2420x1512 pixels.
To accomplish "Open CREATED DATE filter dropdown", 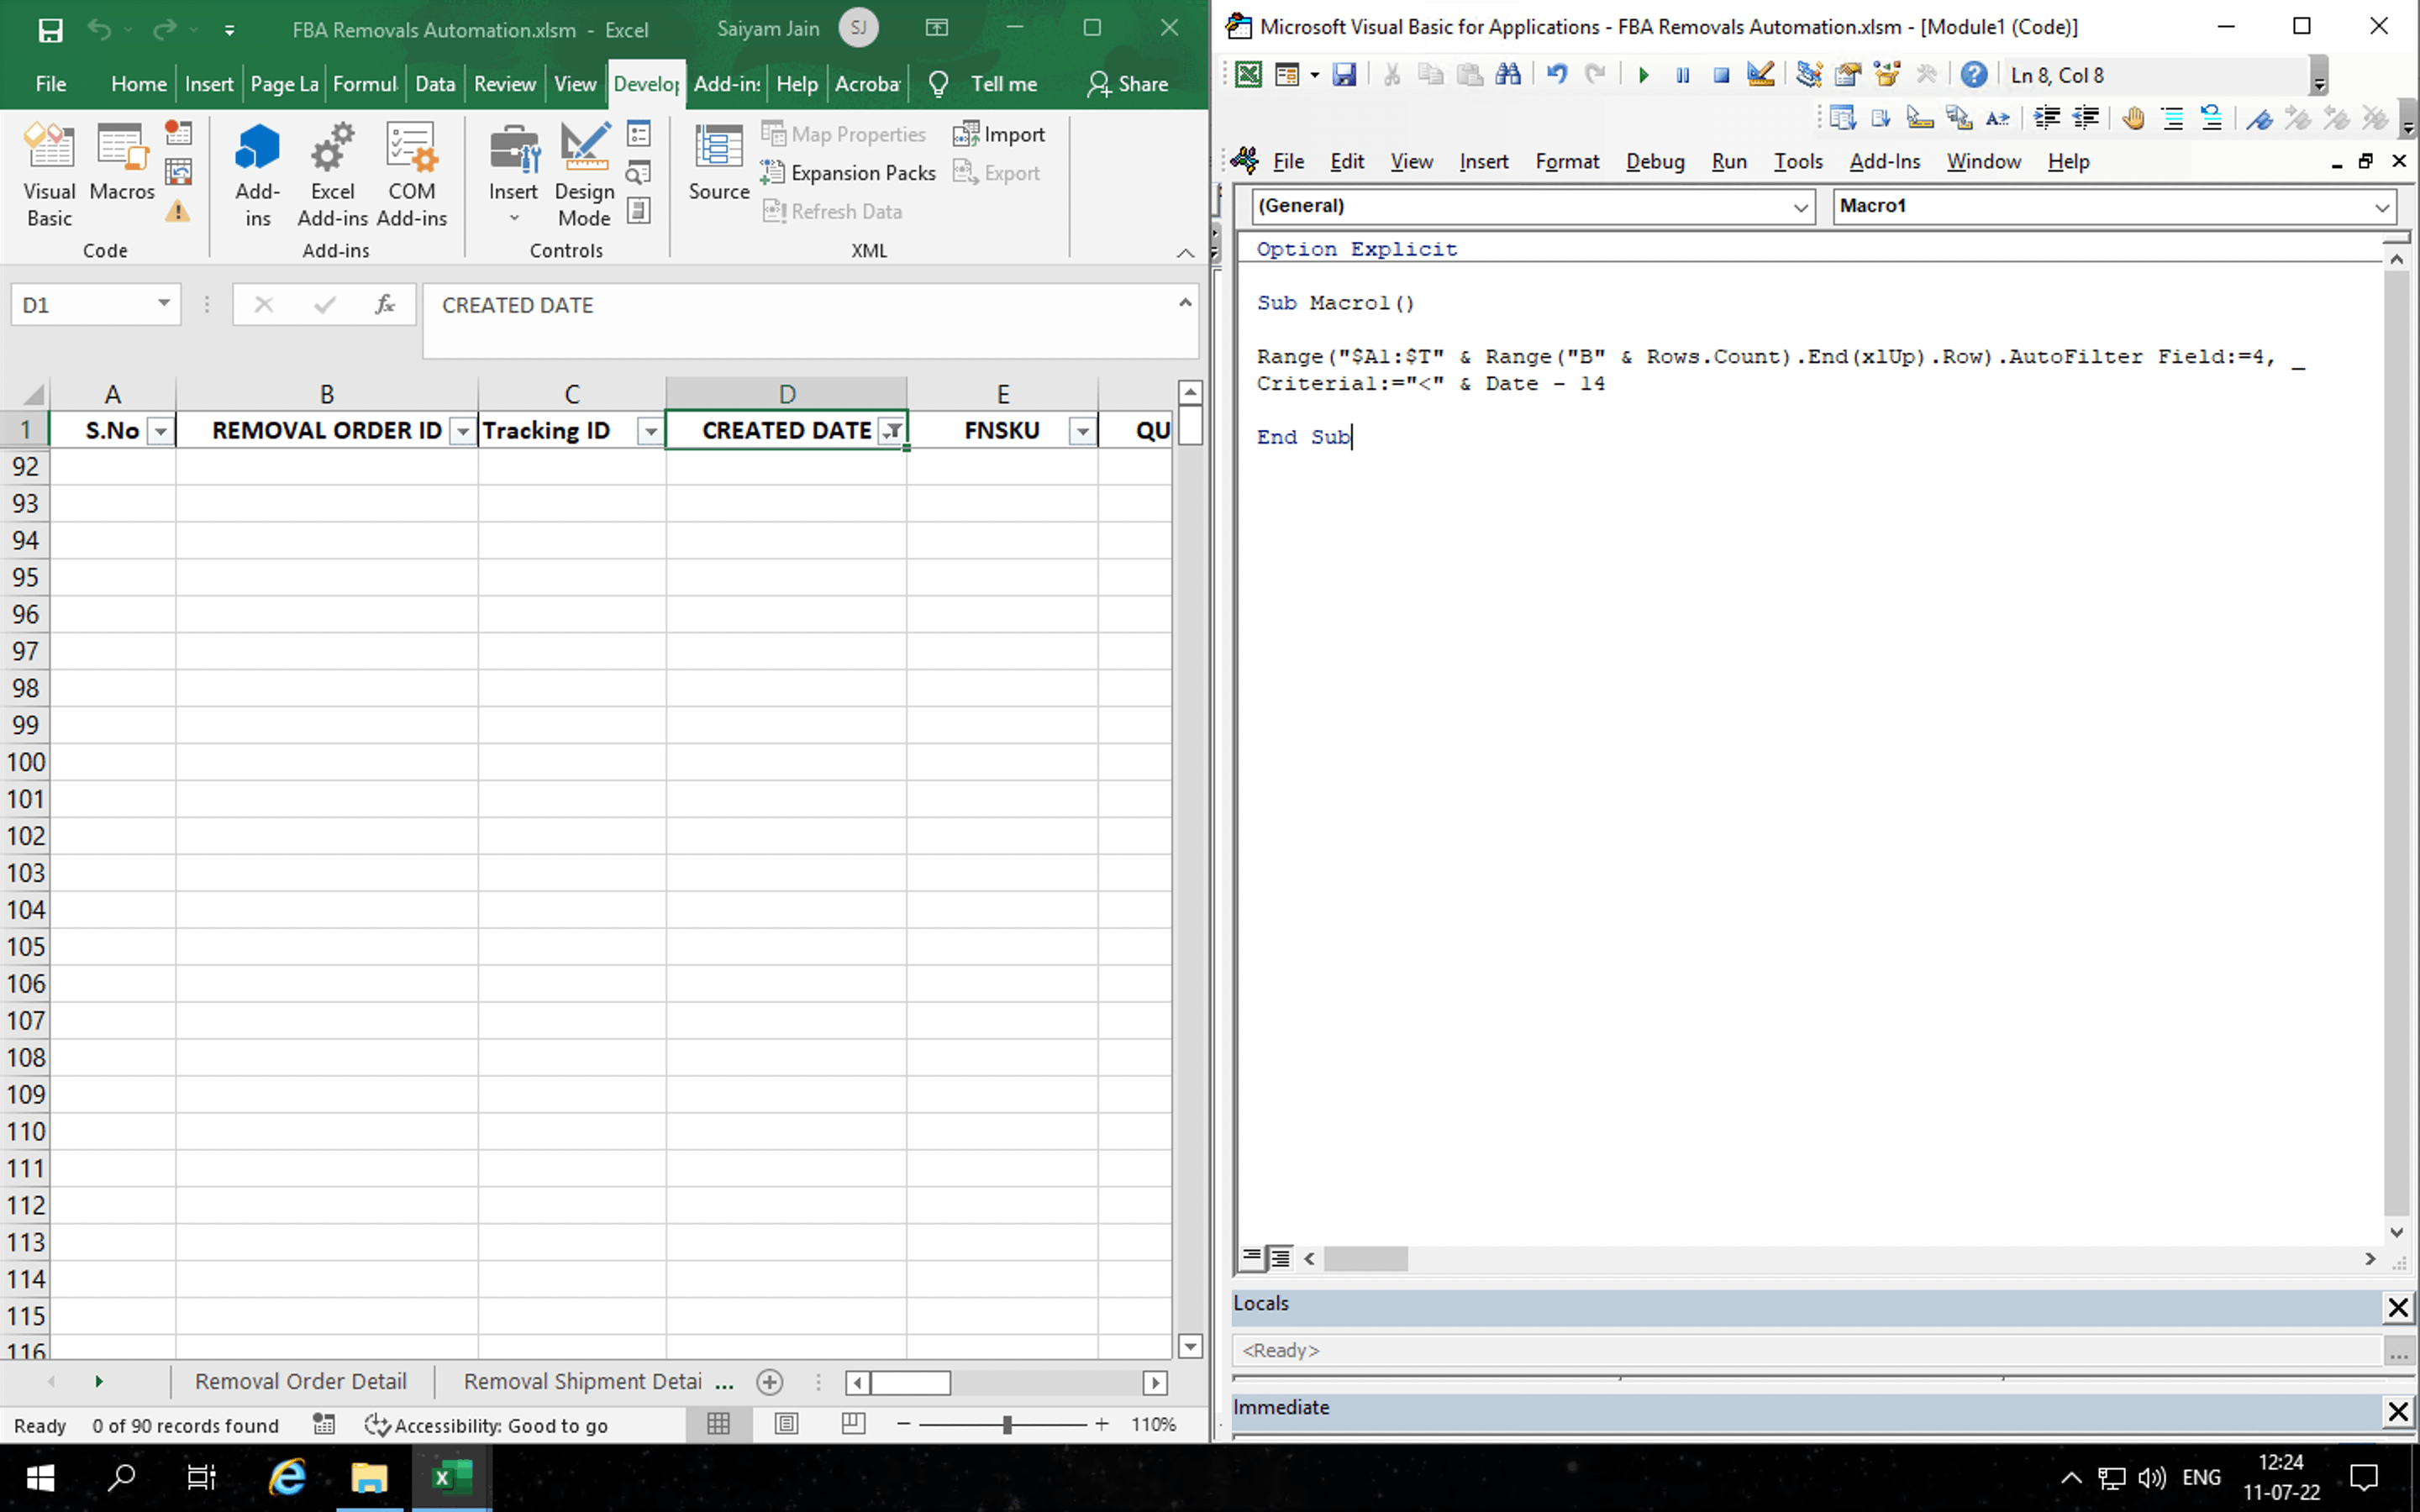I will click(x=891, y=431).
